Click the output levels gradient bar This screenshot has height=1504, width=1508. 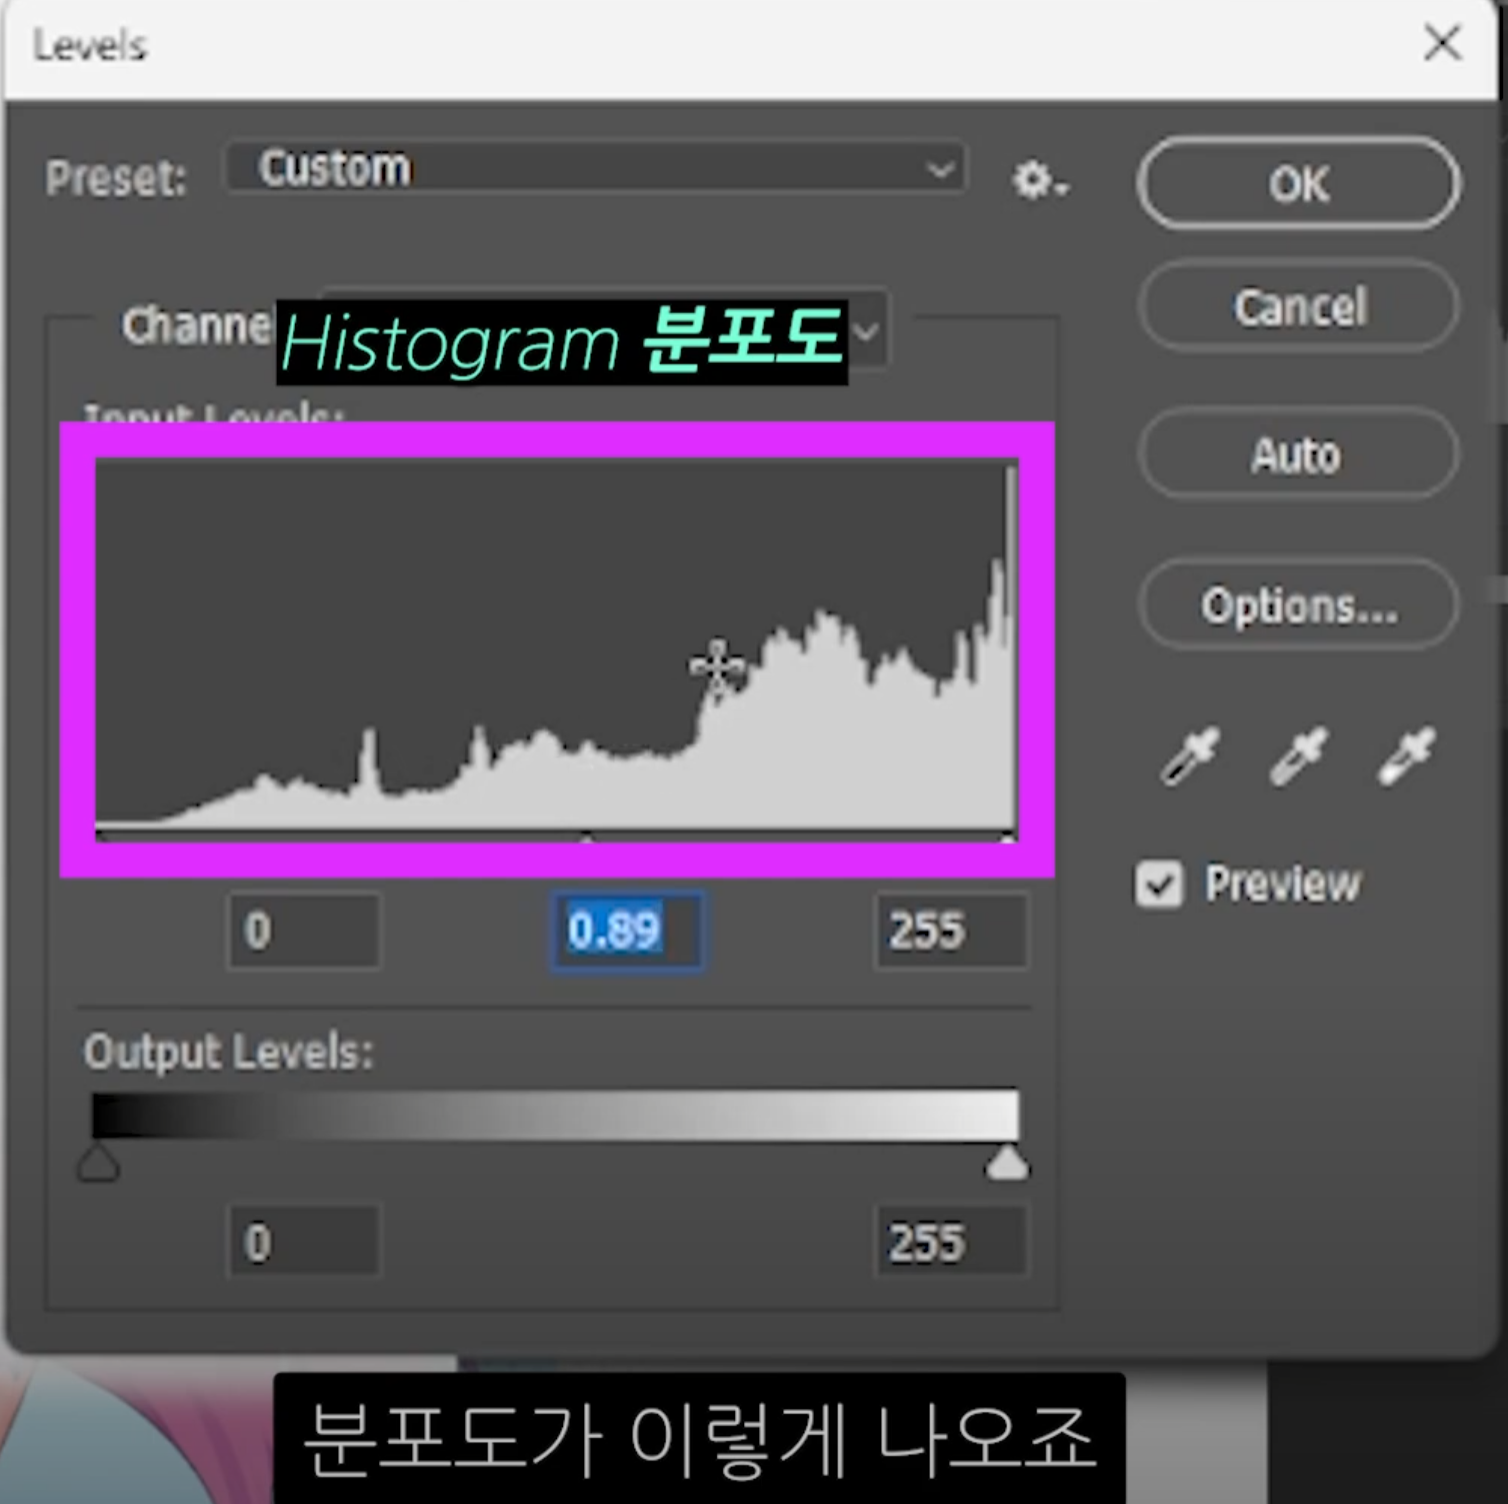pos(555,1114)
